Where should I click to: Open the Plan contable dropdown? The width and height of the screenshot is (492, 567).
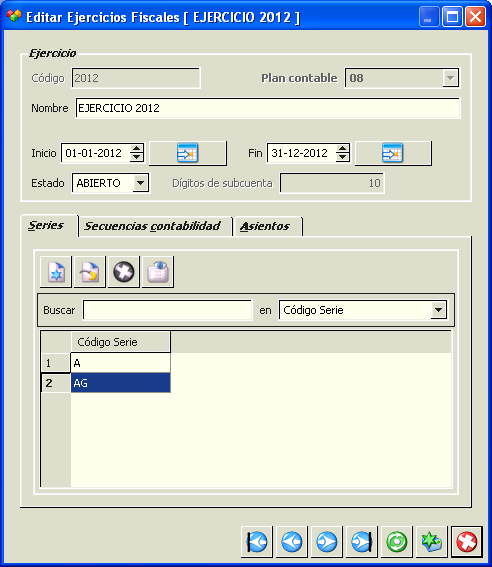450,78
